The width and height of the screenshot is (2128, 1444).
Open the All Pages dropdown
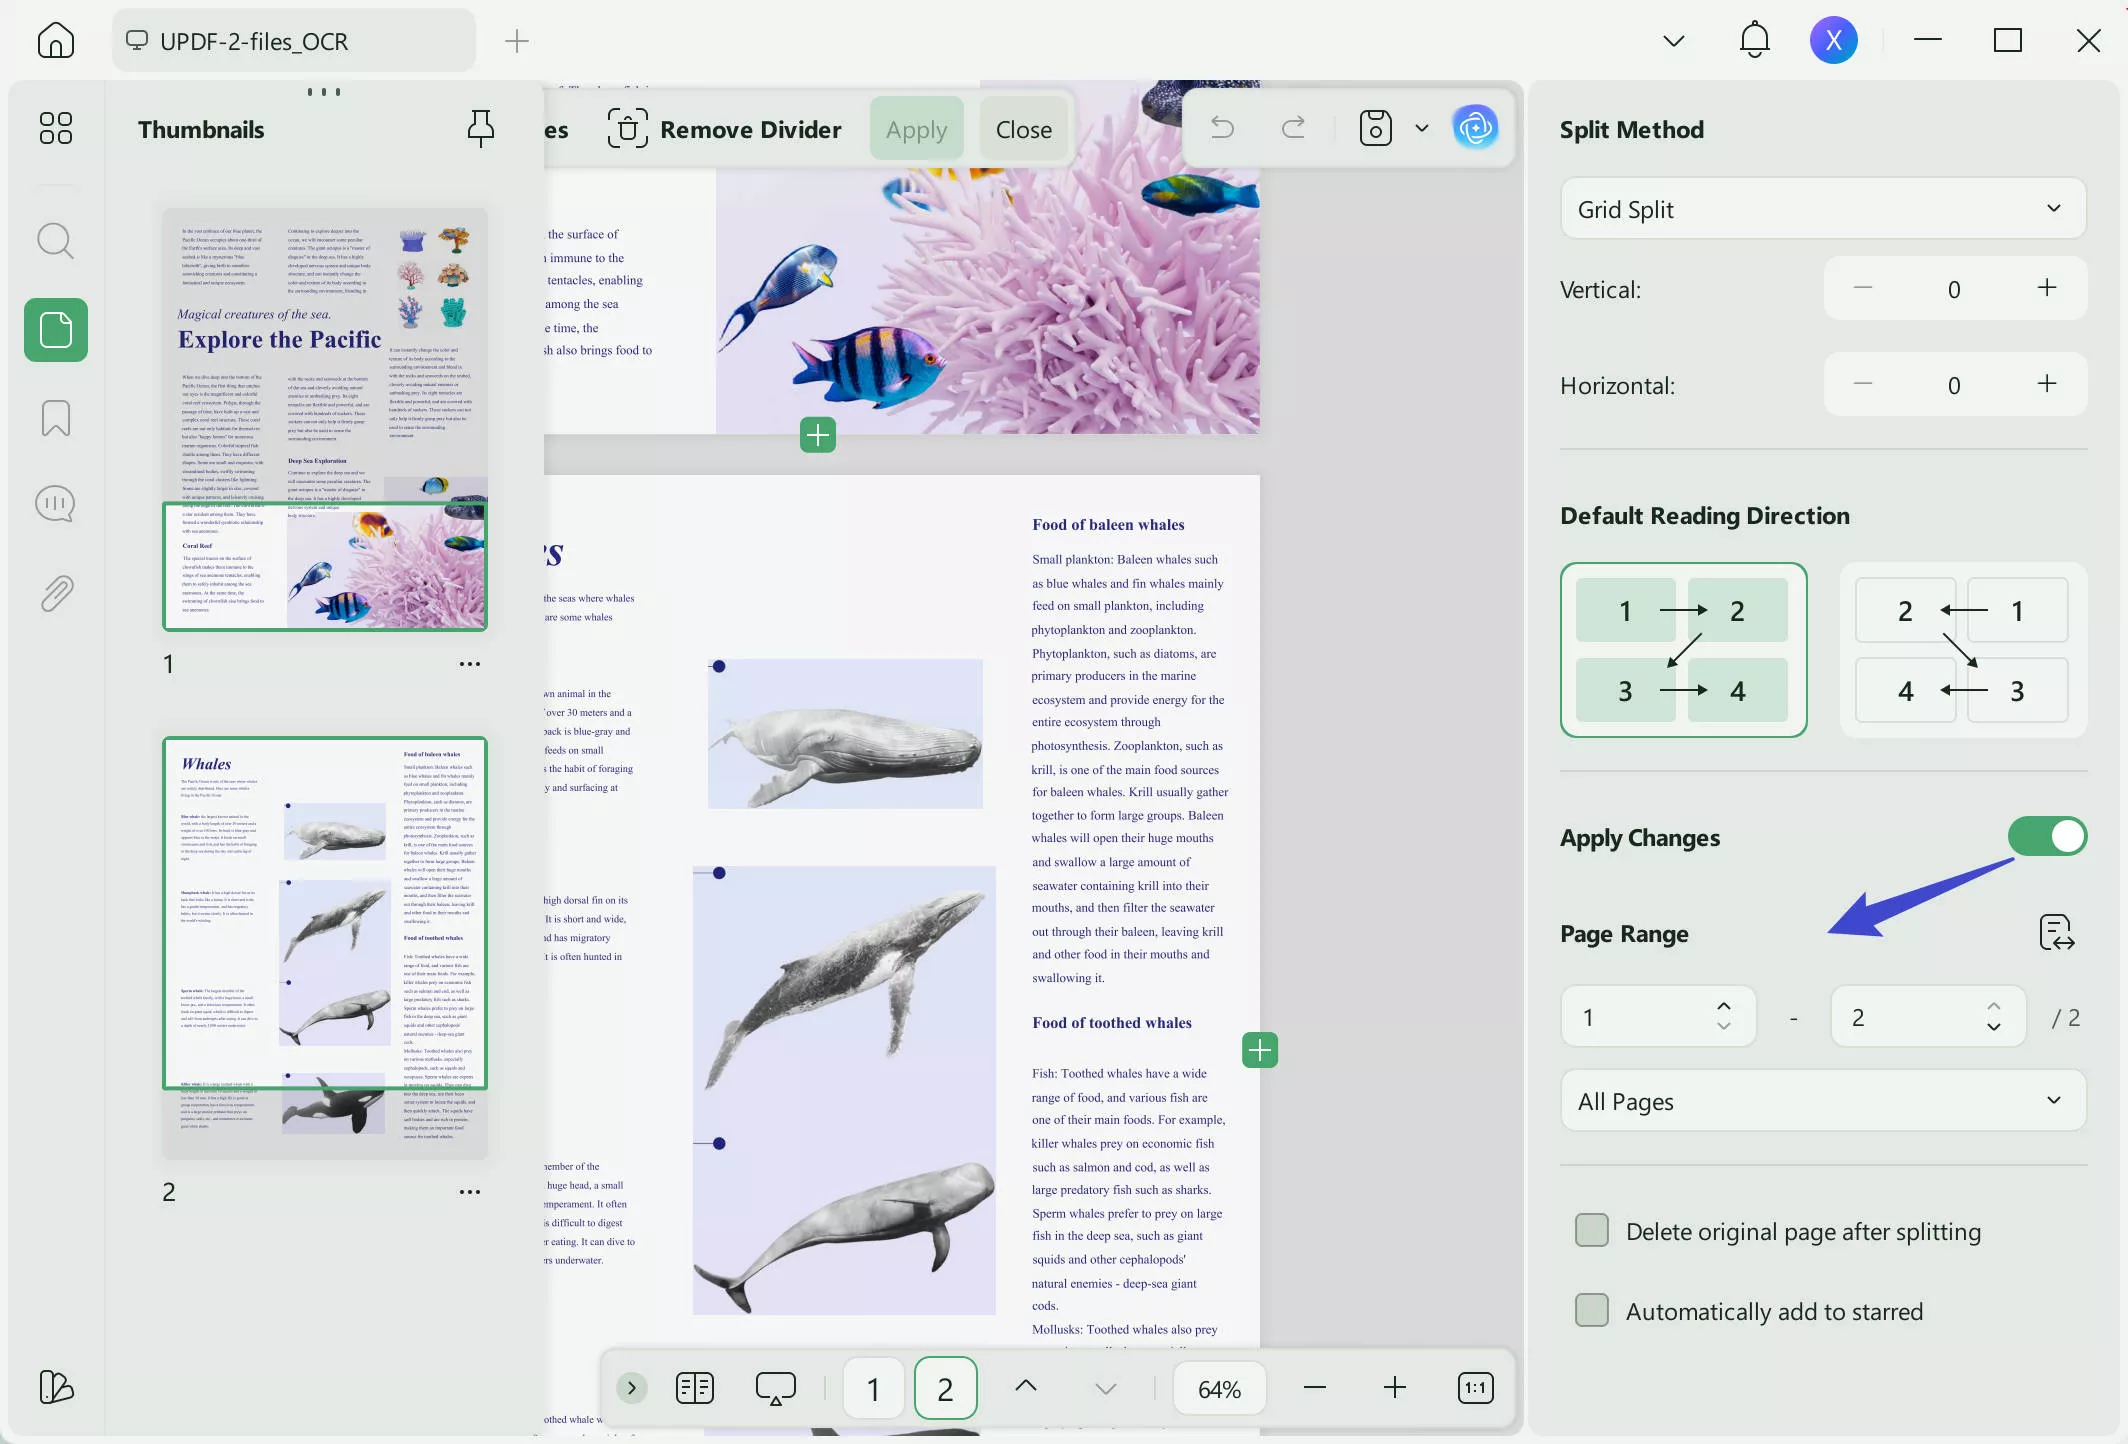click(x=1822, y=1101)
